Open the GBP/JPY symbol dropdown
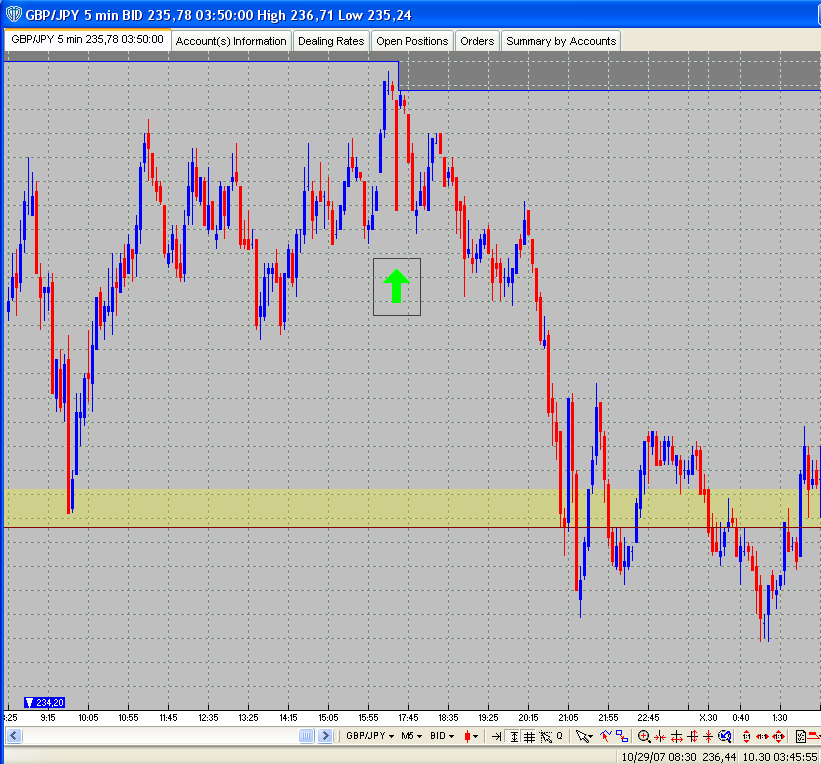This screenshot has height=764, width=821. click(367, 737)
